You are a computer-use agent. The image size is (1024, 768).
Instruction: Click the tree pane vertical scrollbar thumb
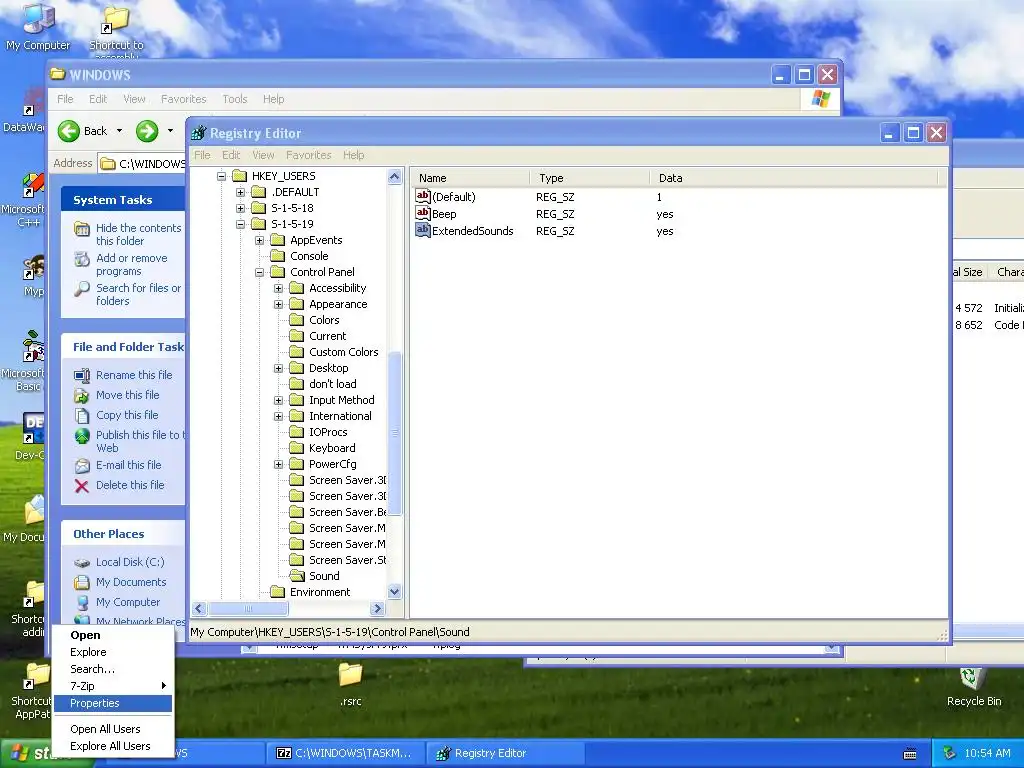click(x=394, y=433)
